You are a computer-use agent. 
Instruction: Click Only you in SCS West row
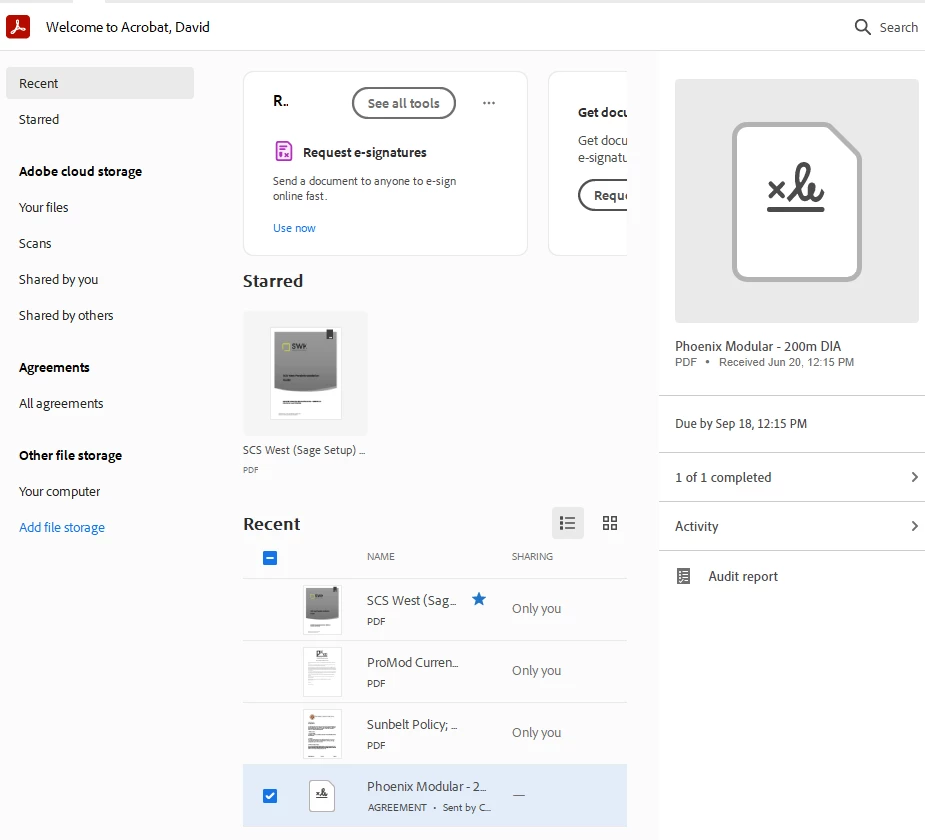(x=536, y=609)
